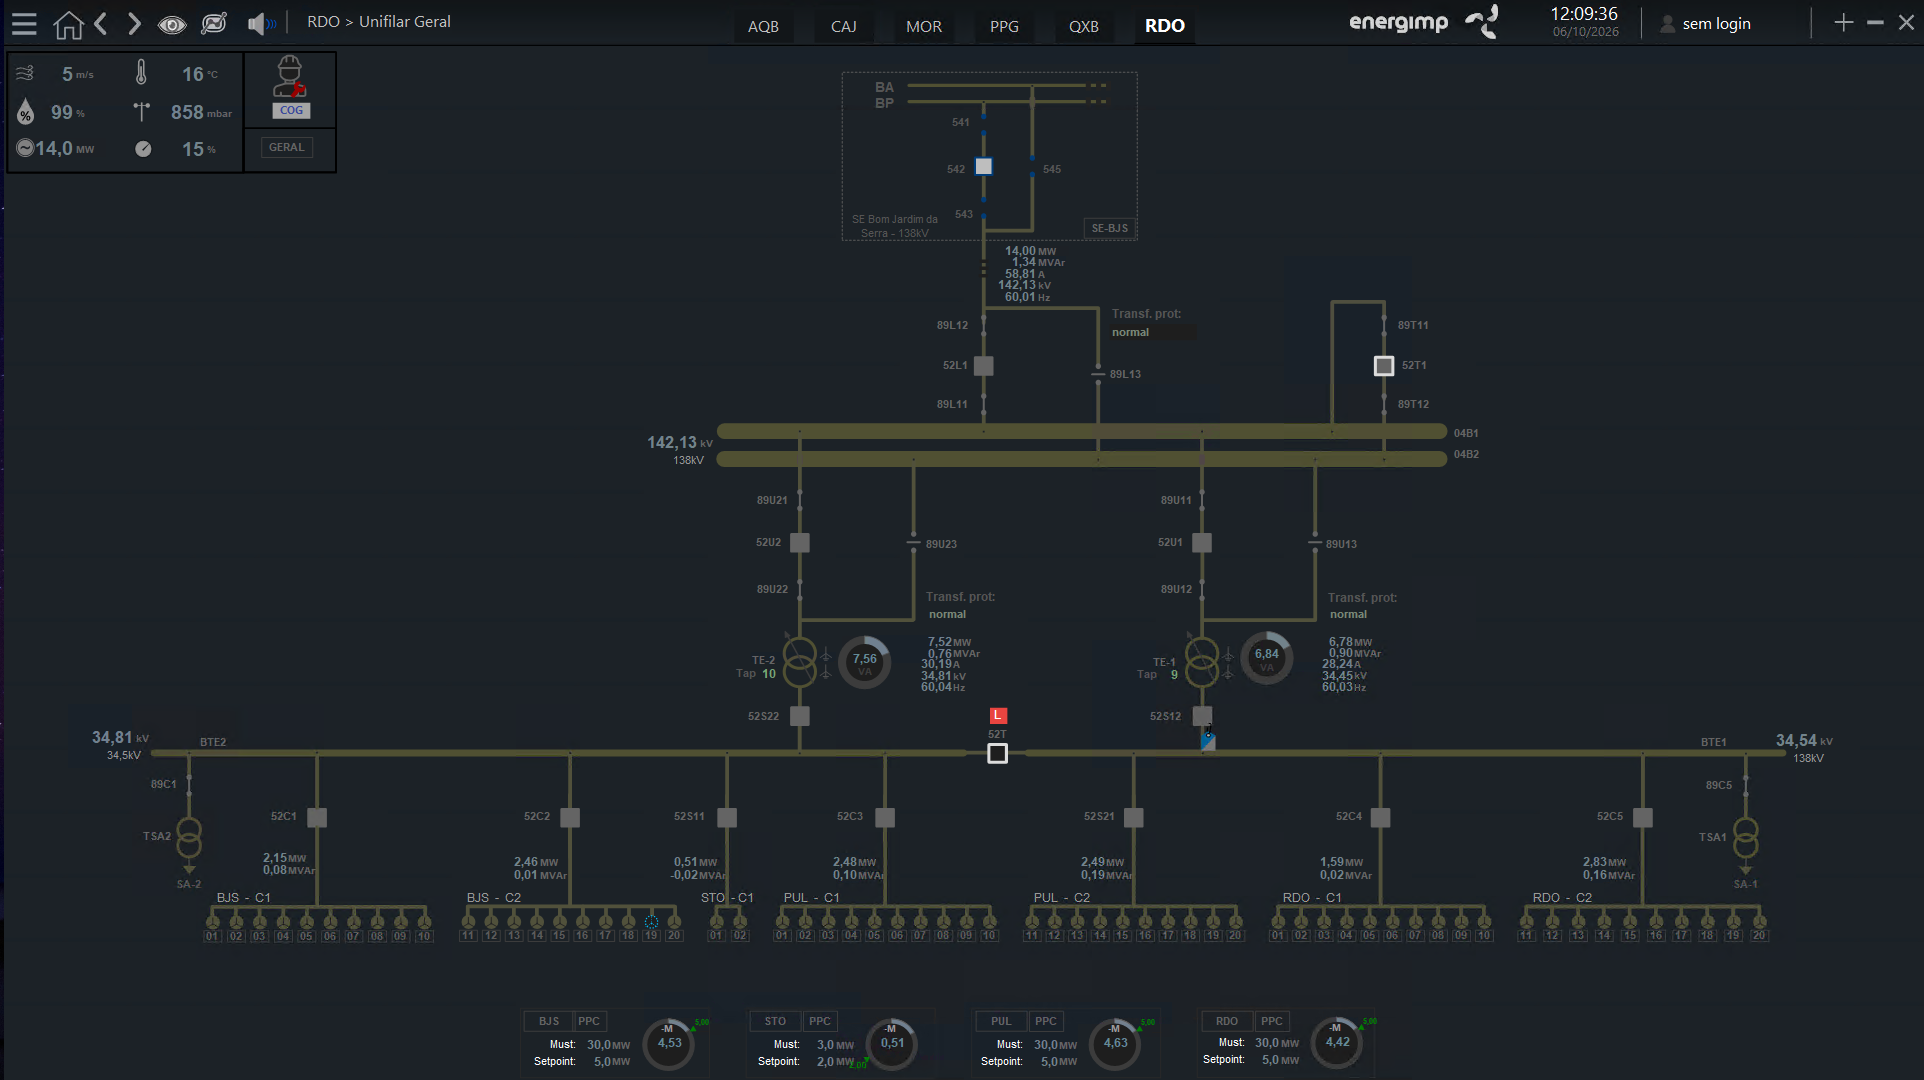Viewport: 1924px width, 1080px height.
Task: Mute alarm sound speaker icon
Action: 261,24
